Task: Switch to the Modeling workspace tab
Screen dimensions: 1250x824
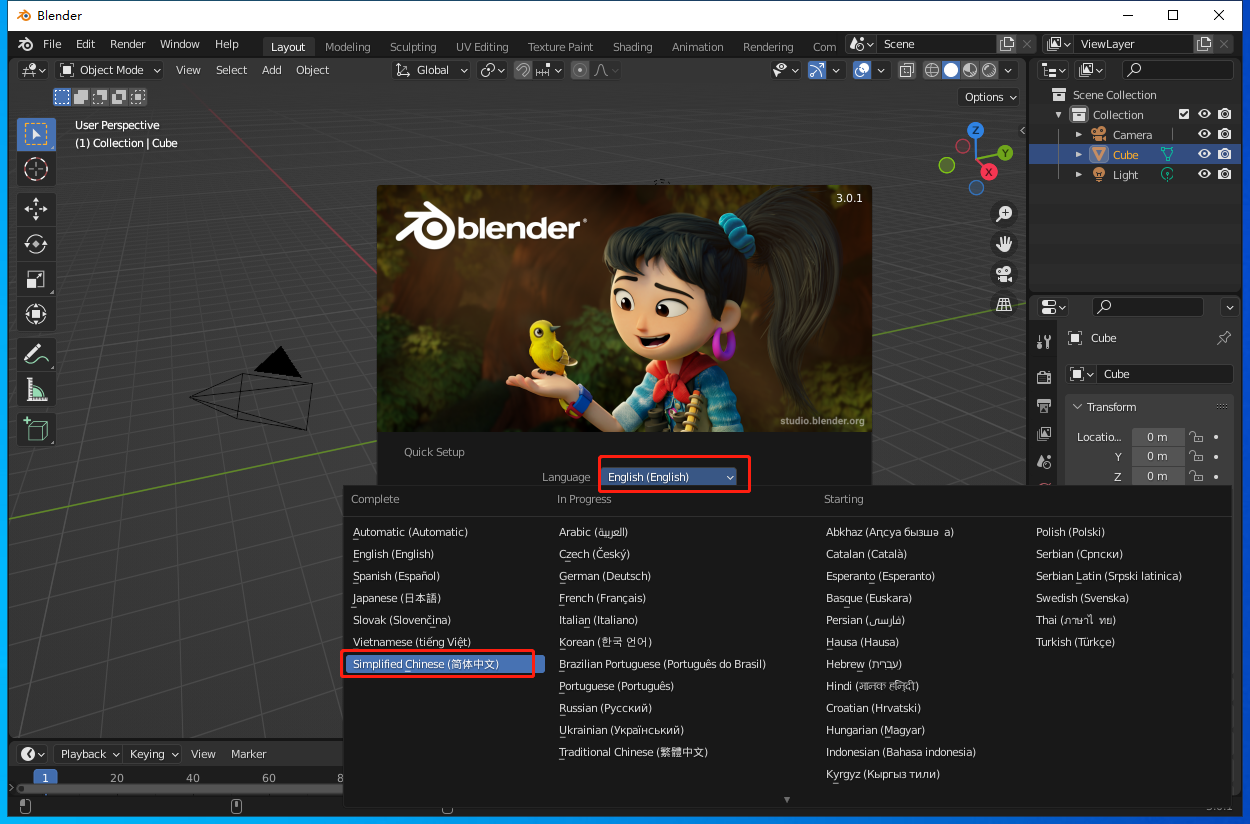Action: click(347, 47)
